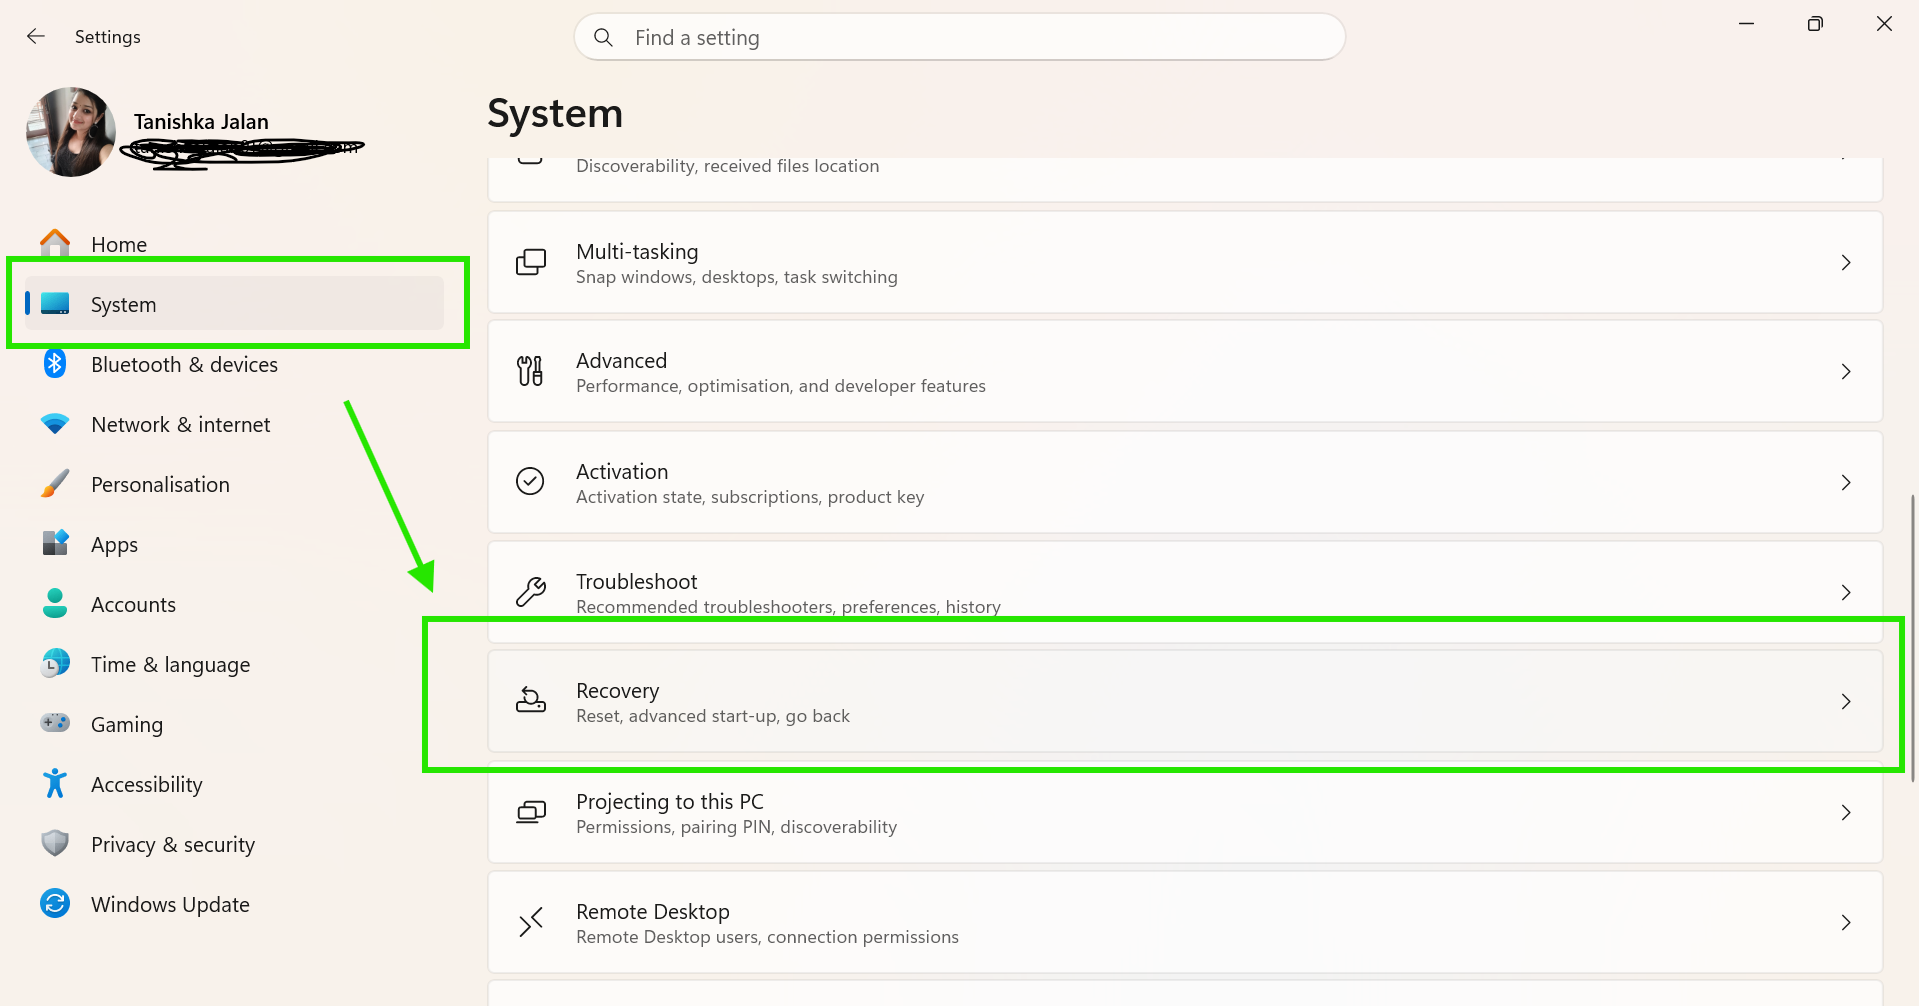The width and height of the screenshot is (1919, 1006).
Task: Click the Tanishka Jalan account name
Action: (201, 122)
